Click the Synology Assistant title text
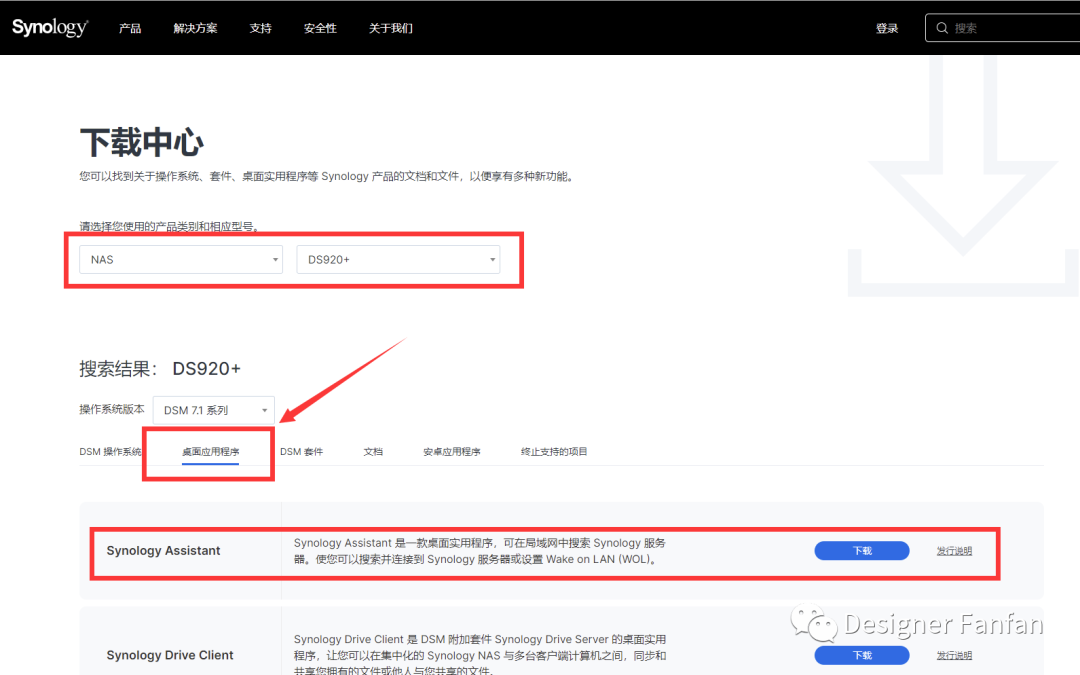Viewport: 1080px width, 675px height. click(163, 550)
